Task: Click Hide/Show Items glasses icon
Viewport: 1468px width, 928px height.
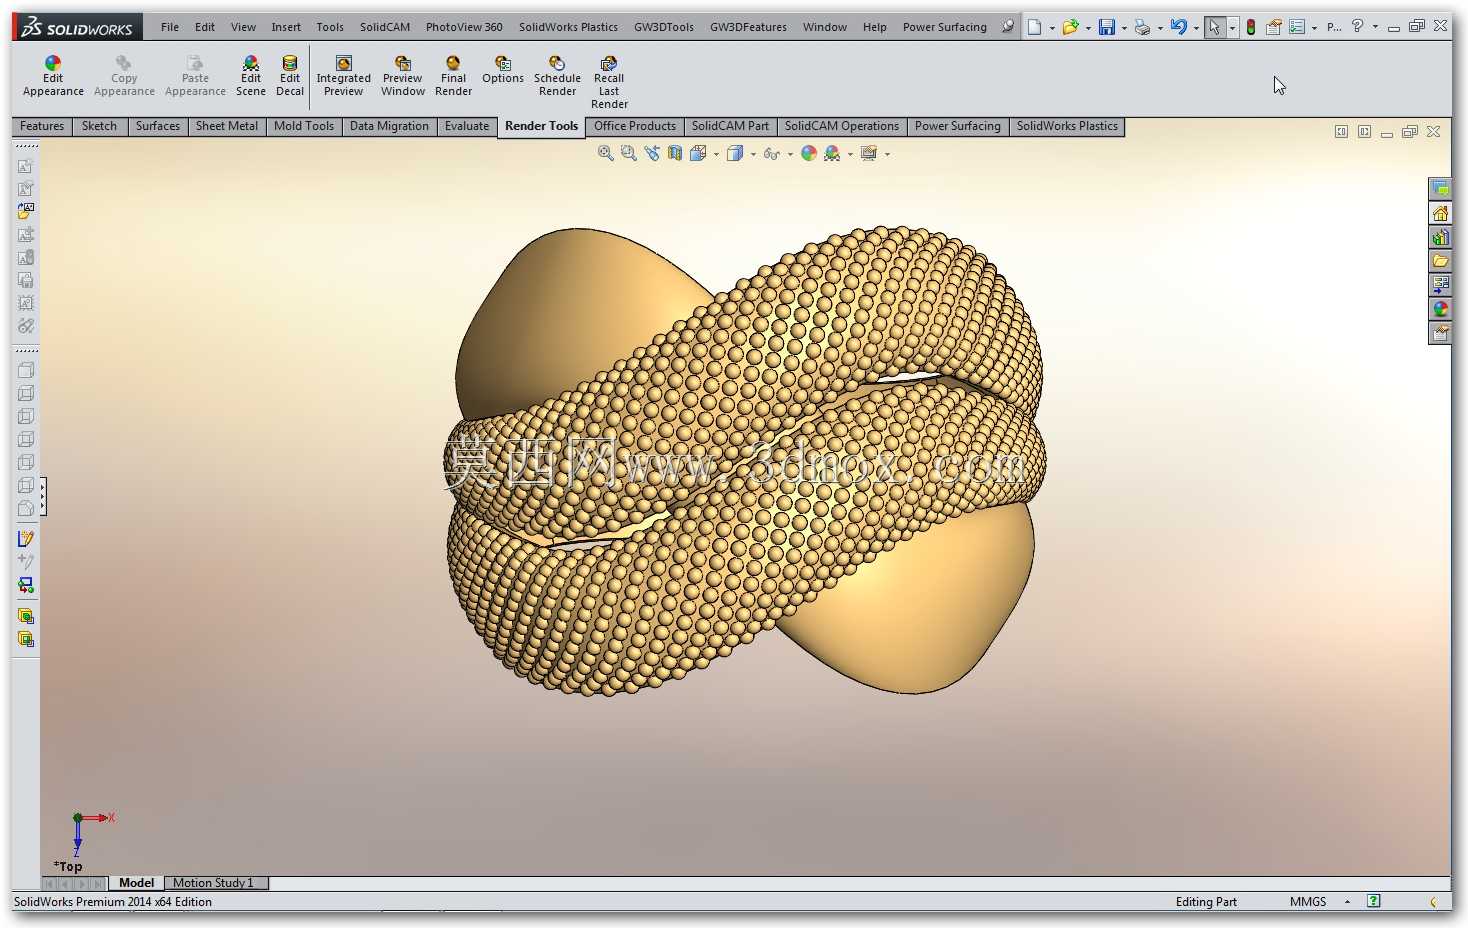Action: [x=771, y=153]
